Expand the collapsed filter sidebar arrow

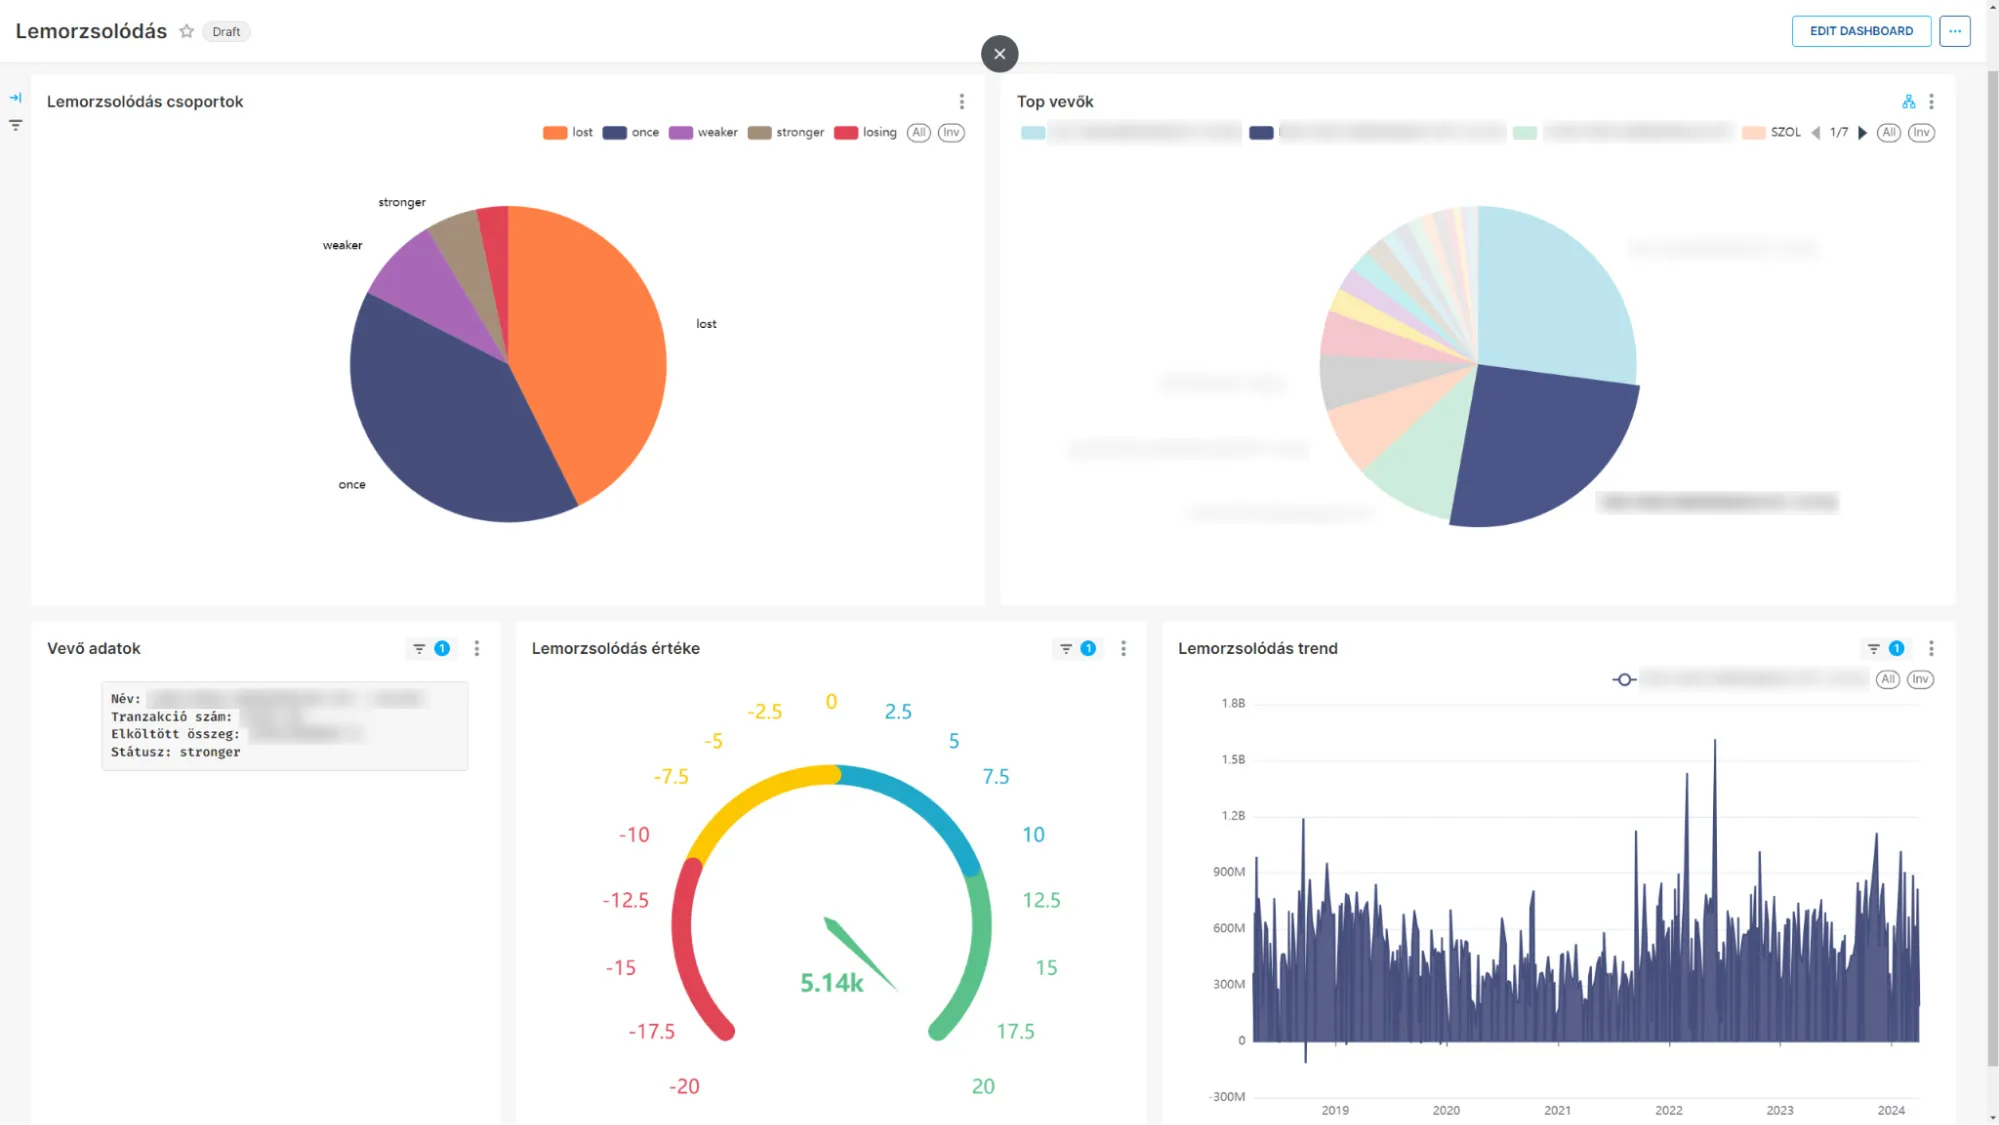(x=15, y=98)
